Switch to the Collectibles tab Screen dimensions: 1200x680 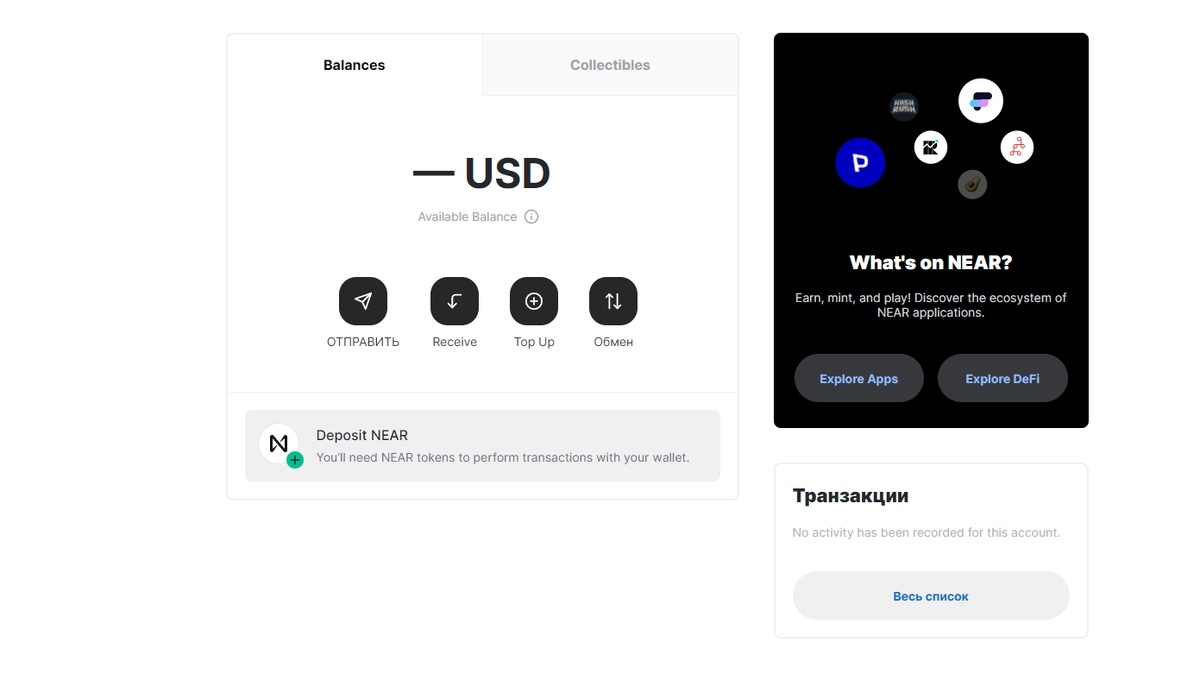[610, 65]
